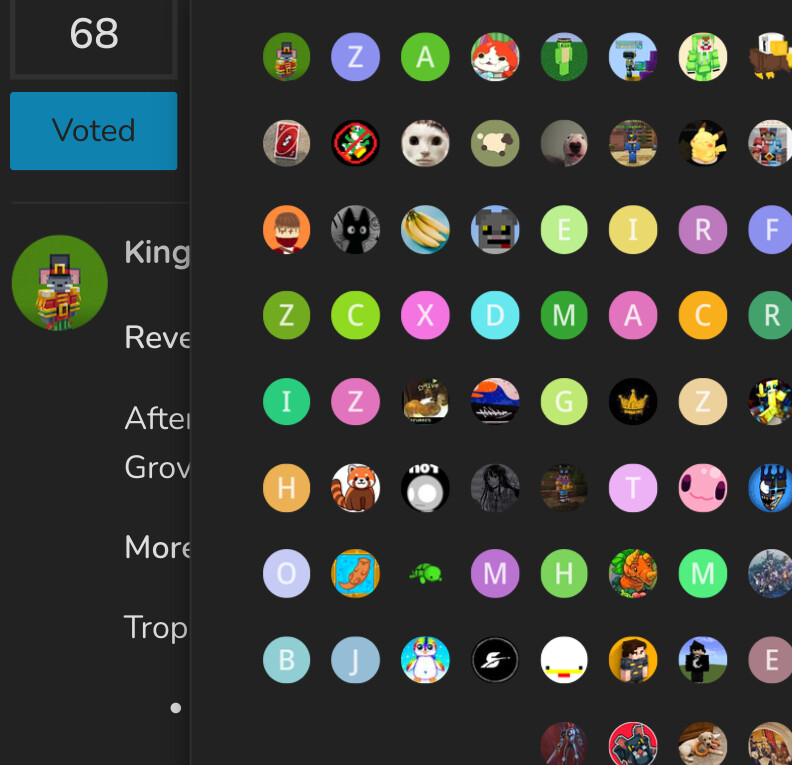Click the green turtle avatar

click(x=425, y=574)
